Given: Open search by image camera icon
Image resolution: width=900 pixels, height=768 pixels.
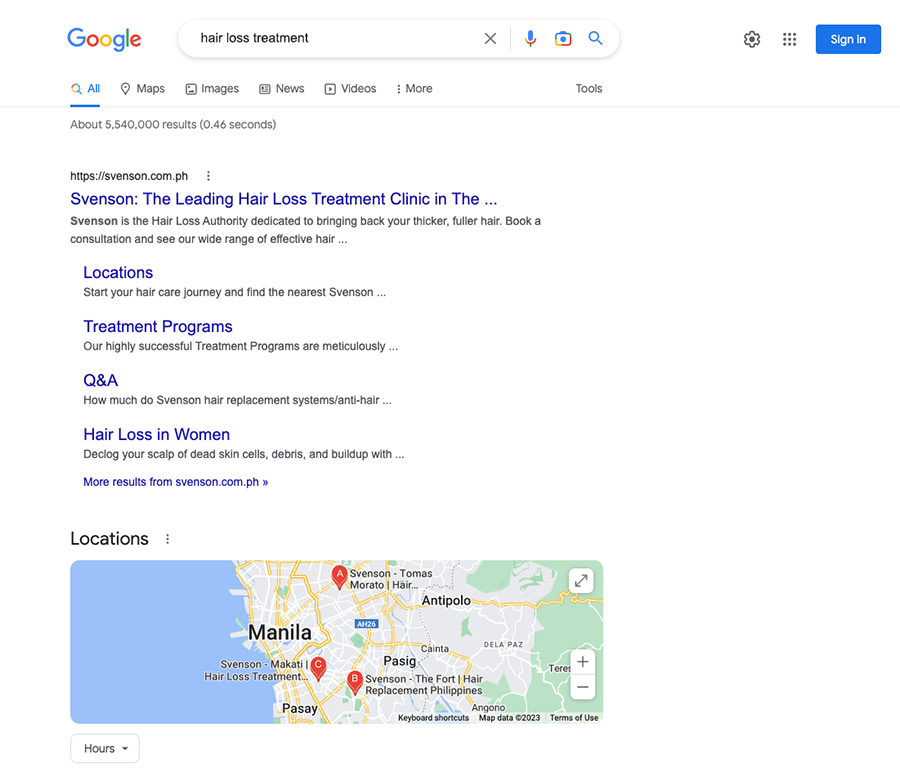Looking at the screenshot, I should point(563,38).
